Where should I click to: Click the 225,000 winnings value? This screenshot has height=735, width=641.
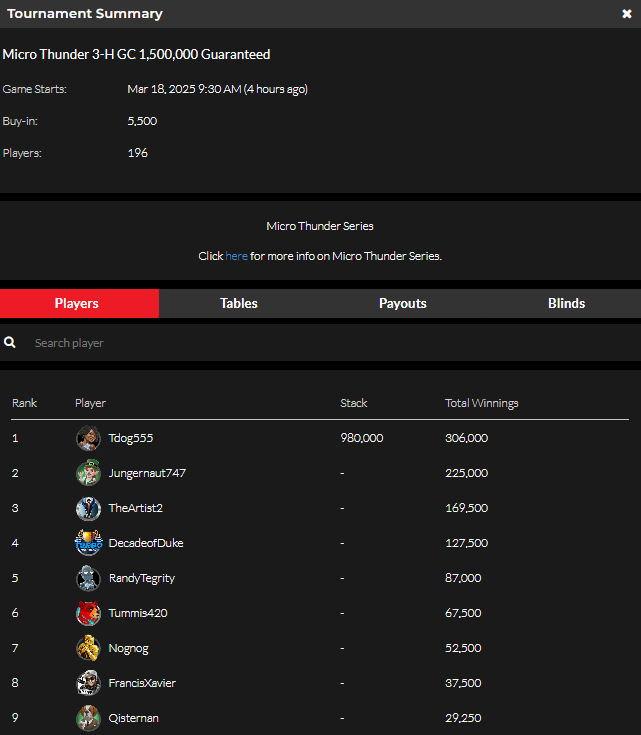tap(467, 472)
